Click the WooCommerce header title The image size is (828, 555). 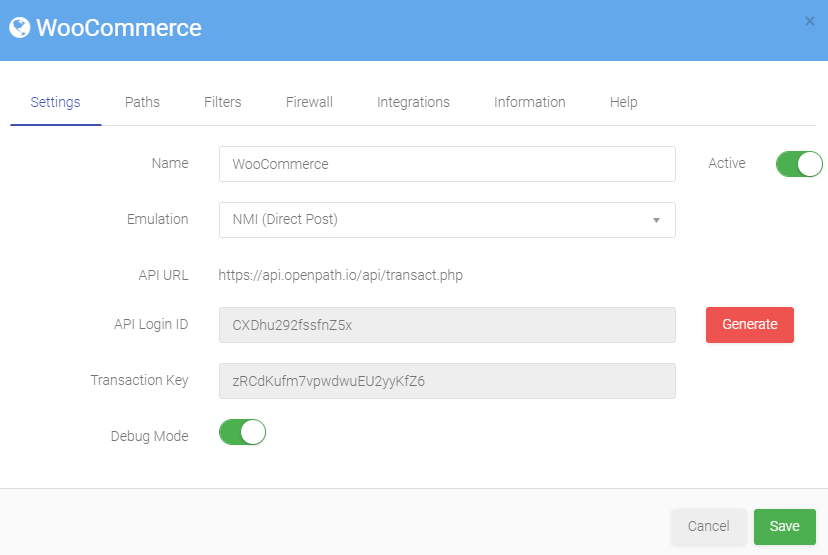click(x=119, y=28)
